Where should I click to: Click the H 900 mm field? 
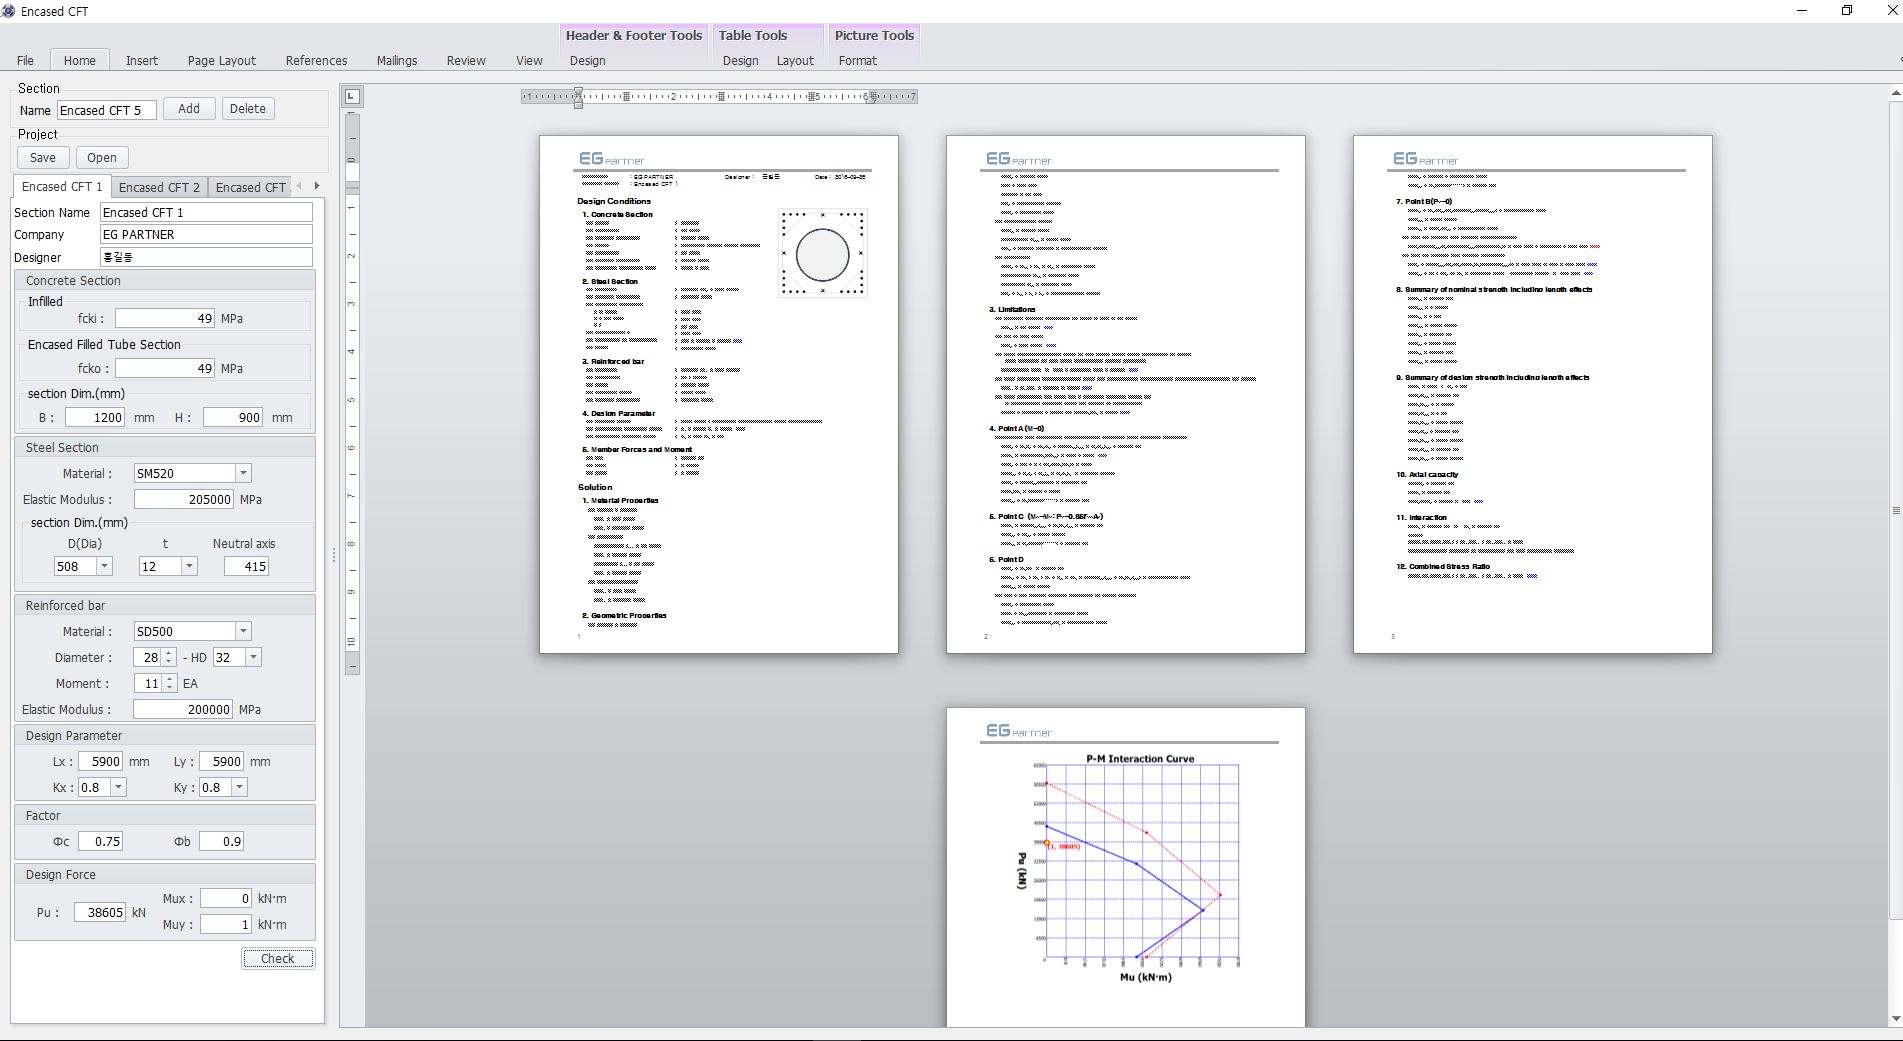(233, 417)
